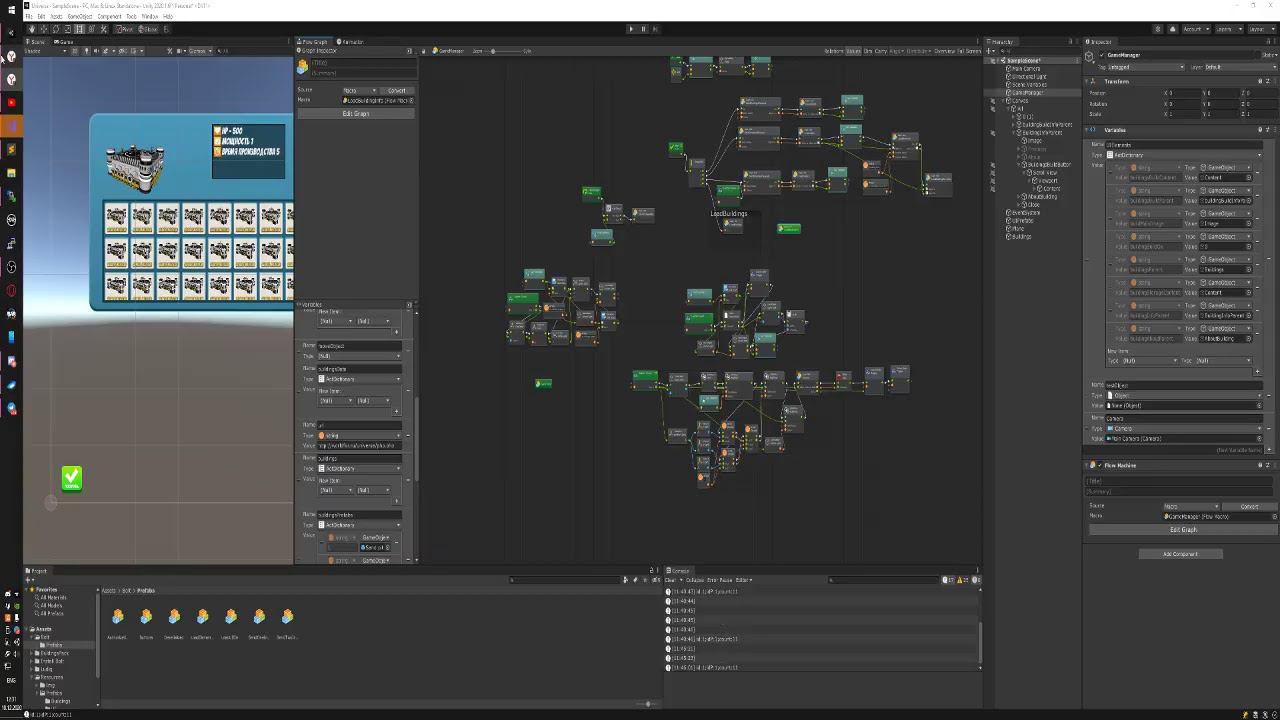The width and height of the screenshot is (1280, 720).
Task: Select All Materials under Favorites
Action: 49,597
